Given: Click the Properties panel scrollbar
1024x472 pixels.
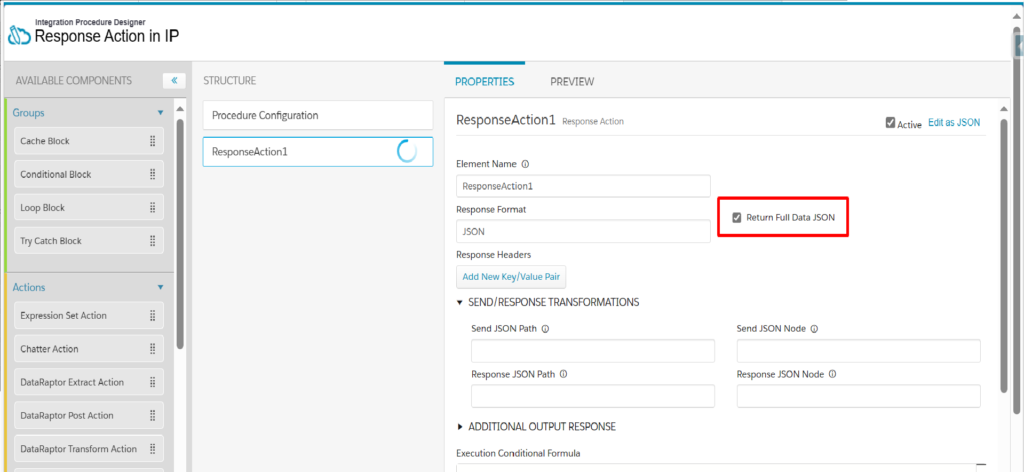Looking at the screenshot, I should click(1004, 255).
